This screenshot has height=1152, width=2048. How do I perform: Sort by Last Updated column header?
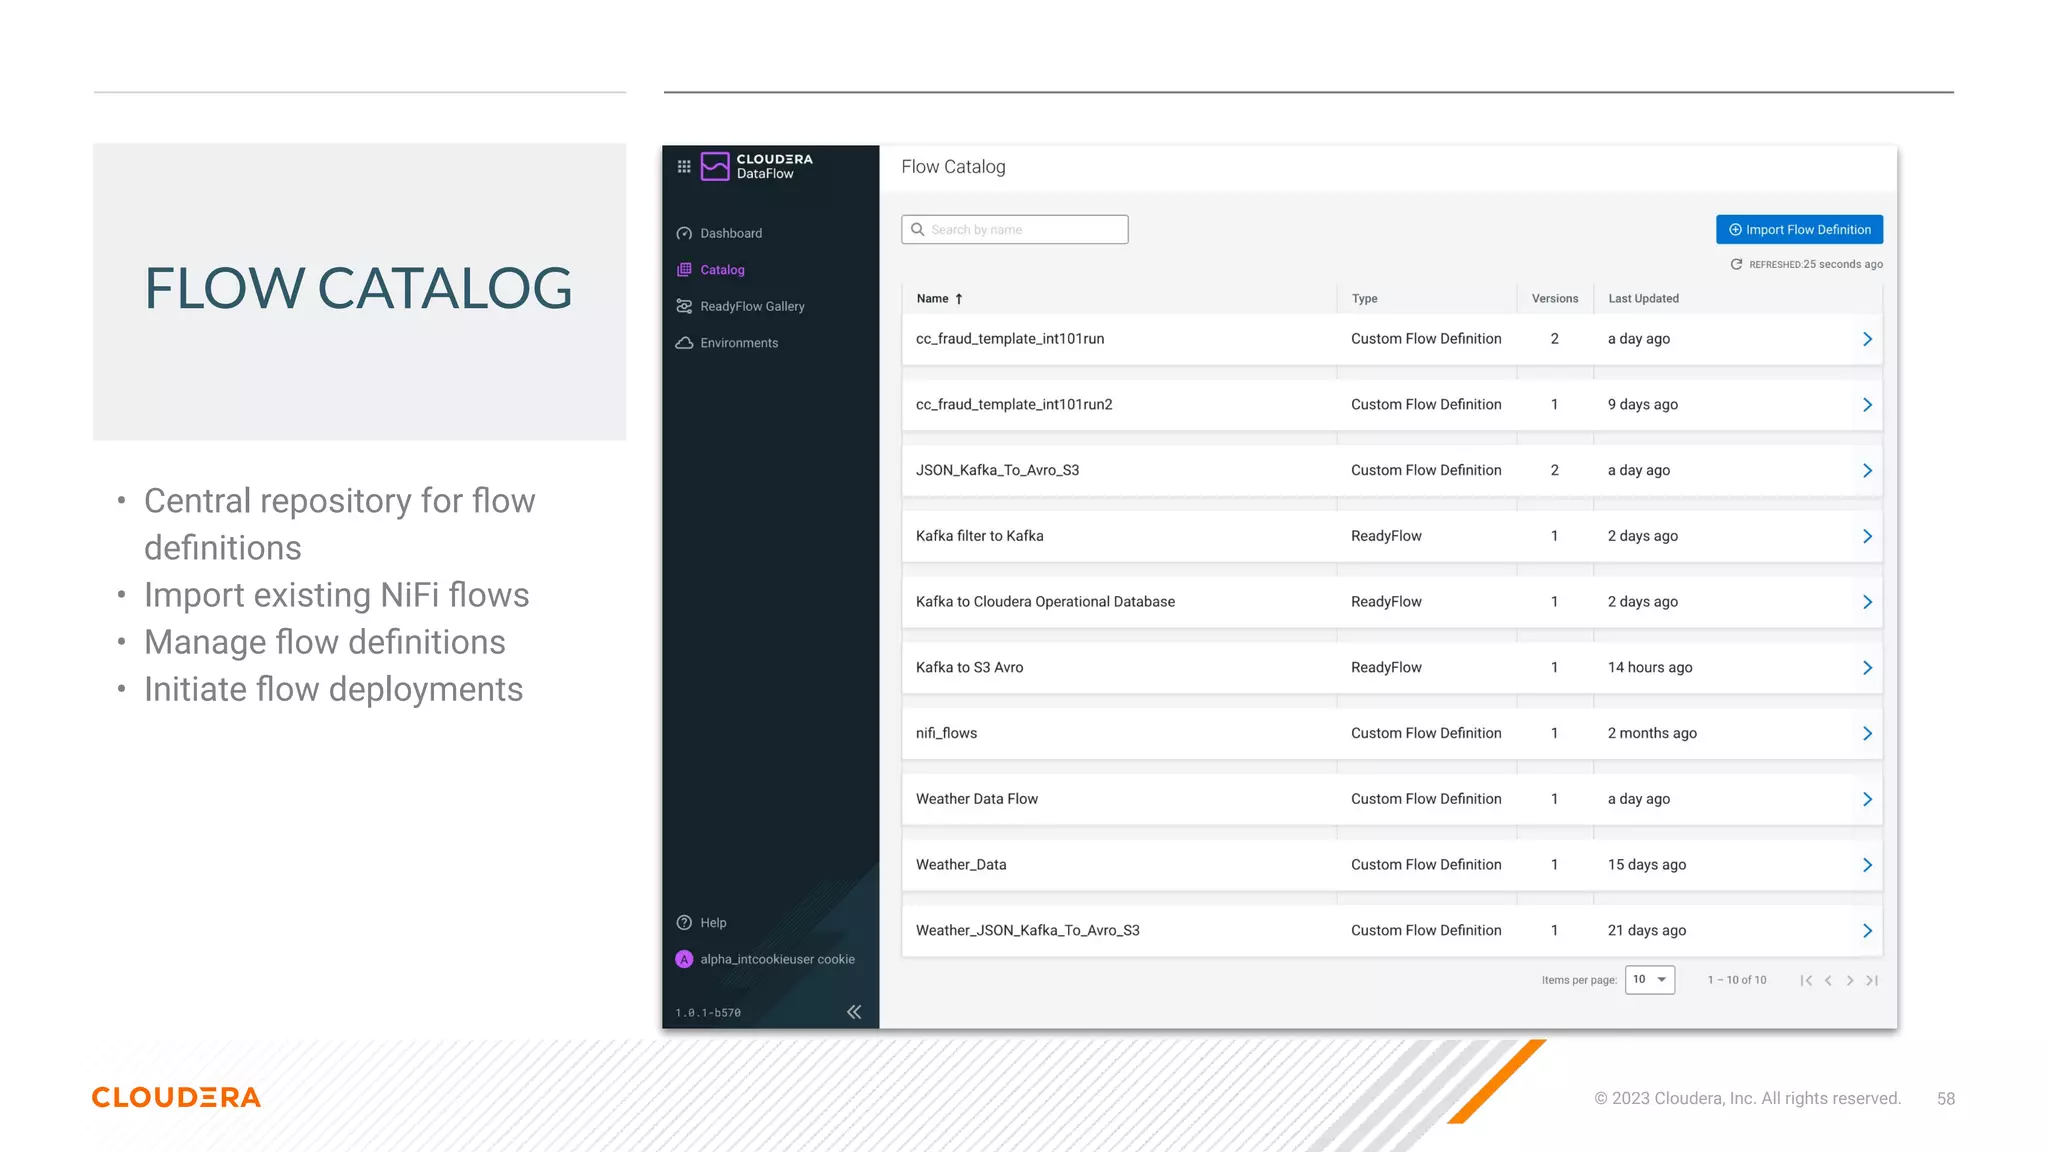[1643, 299]
